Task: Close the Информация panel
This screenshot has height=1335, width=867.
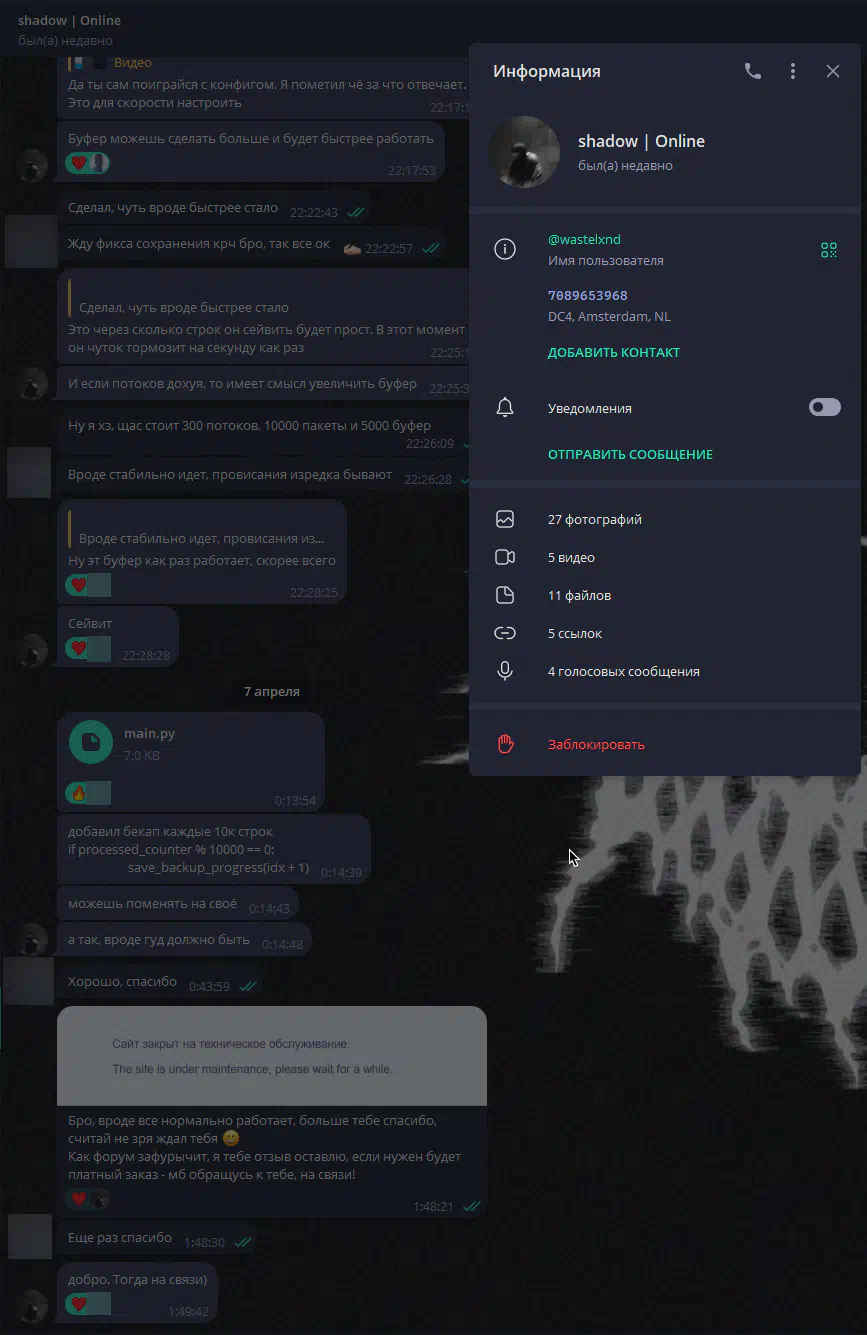Action: pyautogui.click(x=833, y=71)
